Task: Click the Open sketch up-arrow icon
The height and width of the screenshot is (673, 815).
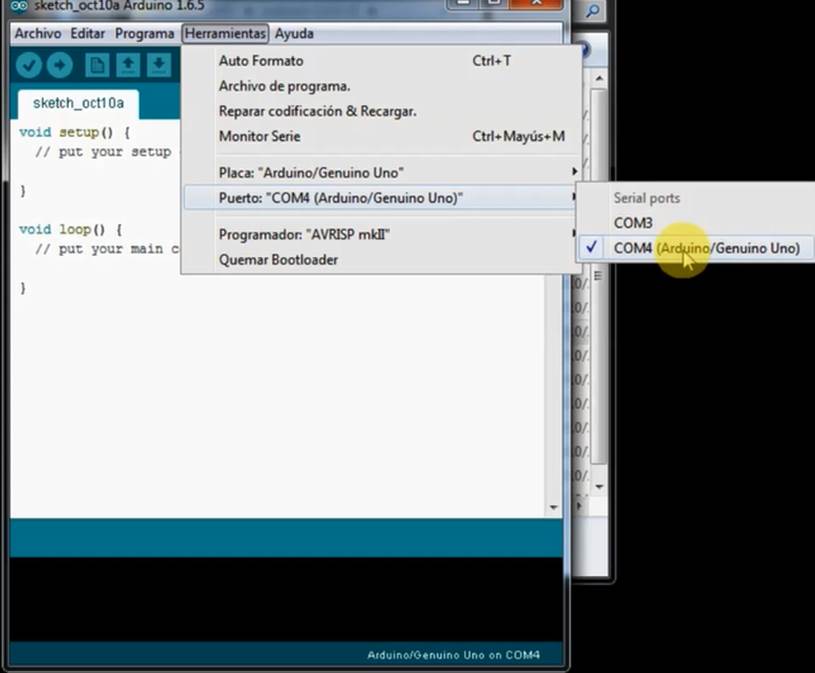Action: (128, 65)
